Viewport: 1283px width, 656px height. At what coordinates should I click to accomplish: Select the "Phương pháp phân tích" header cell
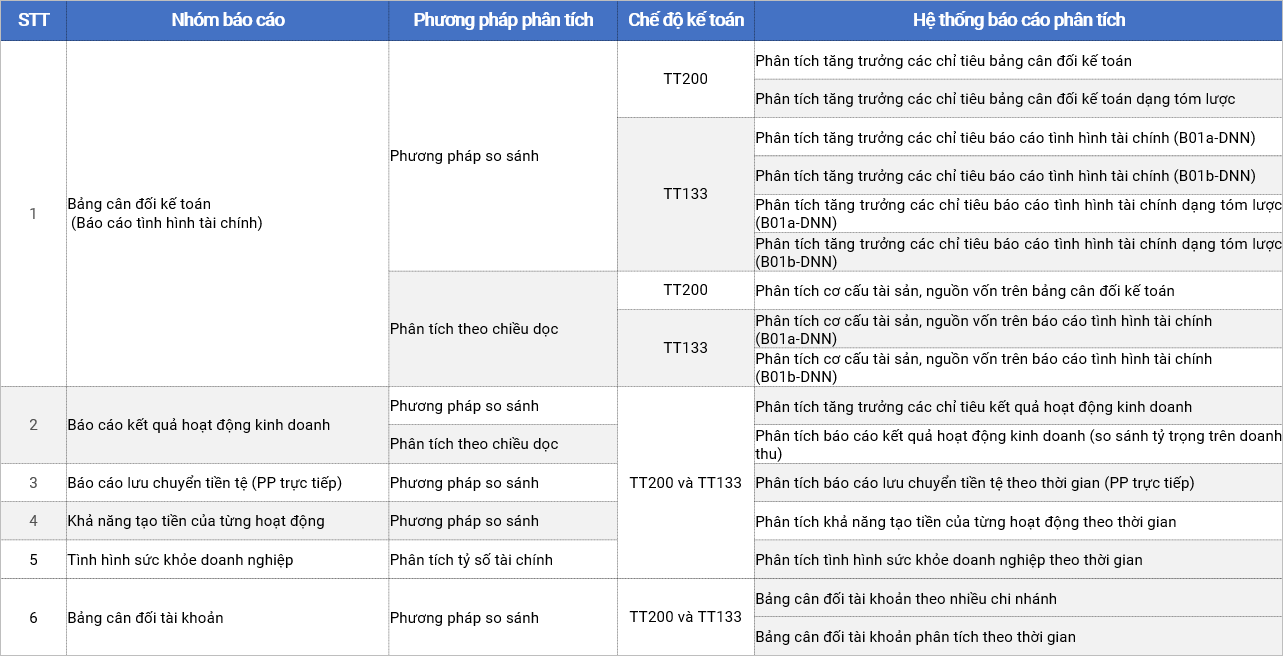coord(503,20)
